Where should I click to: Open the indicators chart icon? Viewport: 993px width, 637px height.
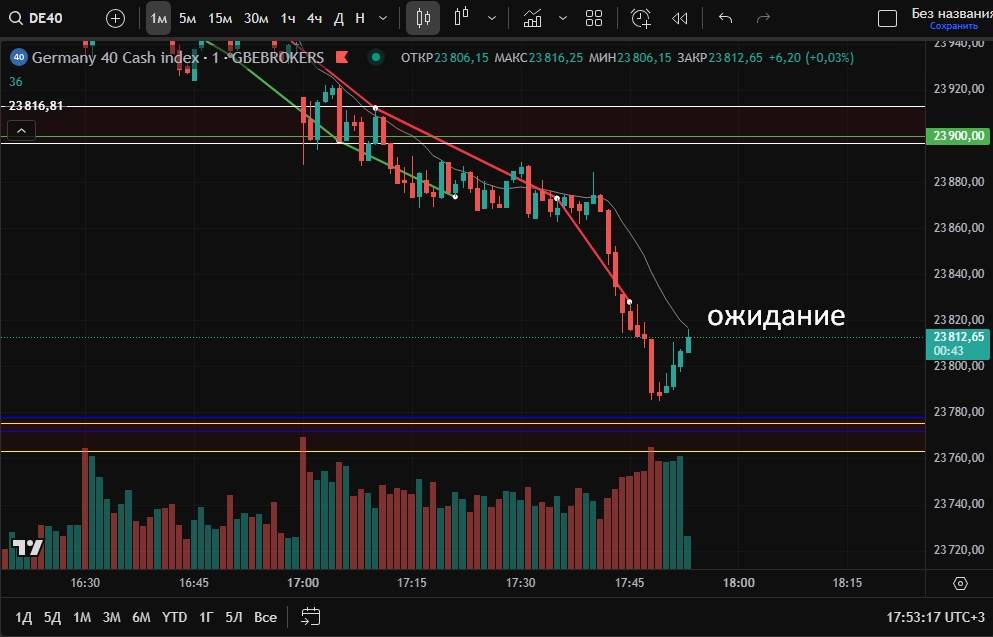[x=533, y=18]
